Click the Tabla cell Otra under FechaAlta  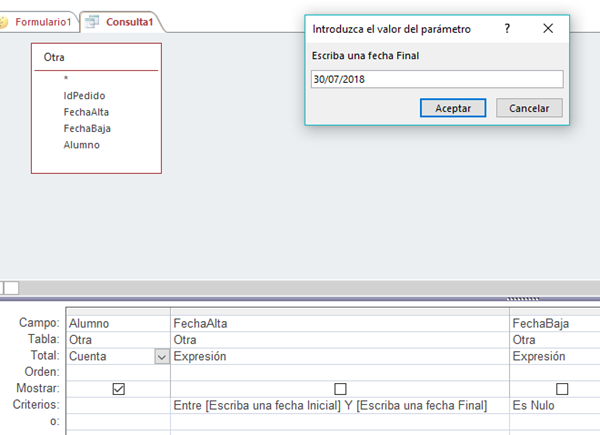(x=340, y=340)
